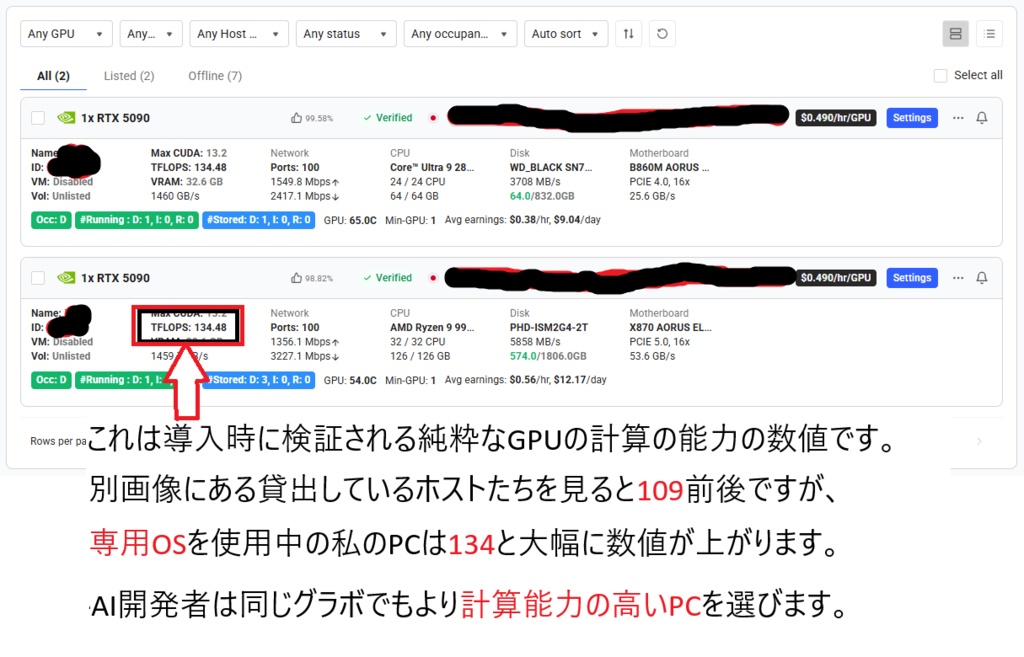Click NVIDIA logo of the AMD Ryzen 9 machine
Viewport: 1024px width, 657px height.
click(x=66, y=278)
